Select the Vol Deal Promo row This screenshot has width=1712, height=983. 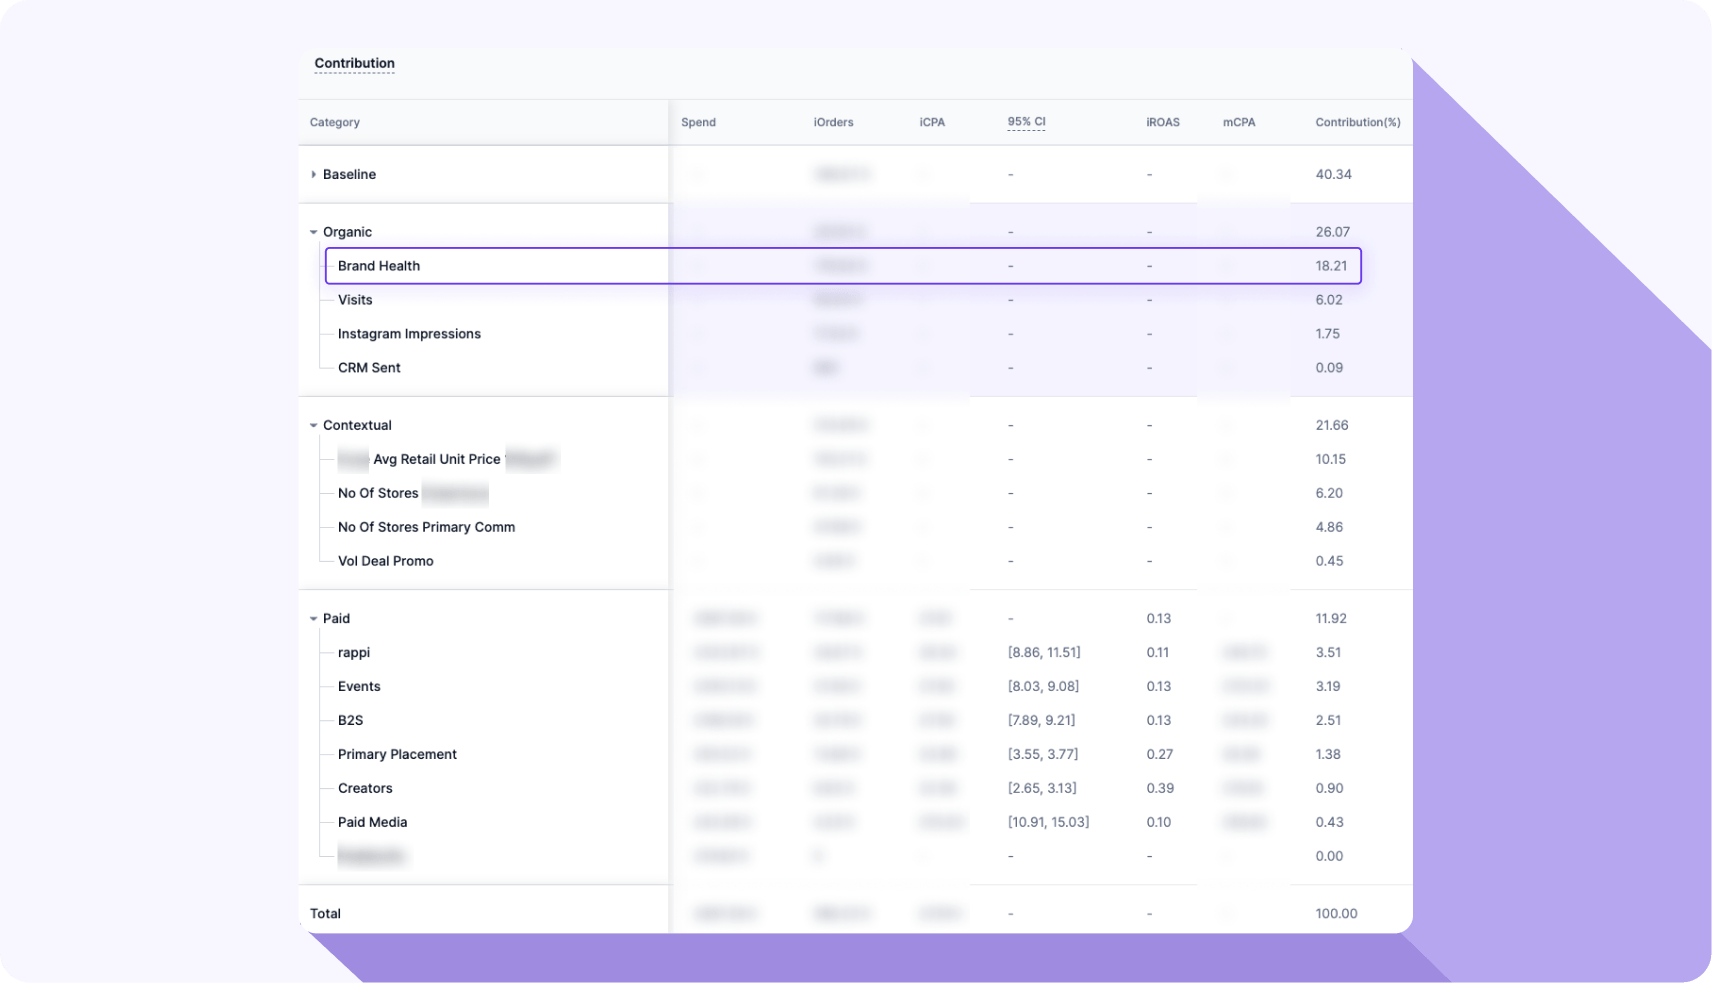point(855,561)
